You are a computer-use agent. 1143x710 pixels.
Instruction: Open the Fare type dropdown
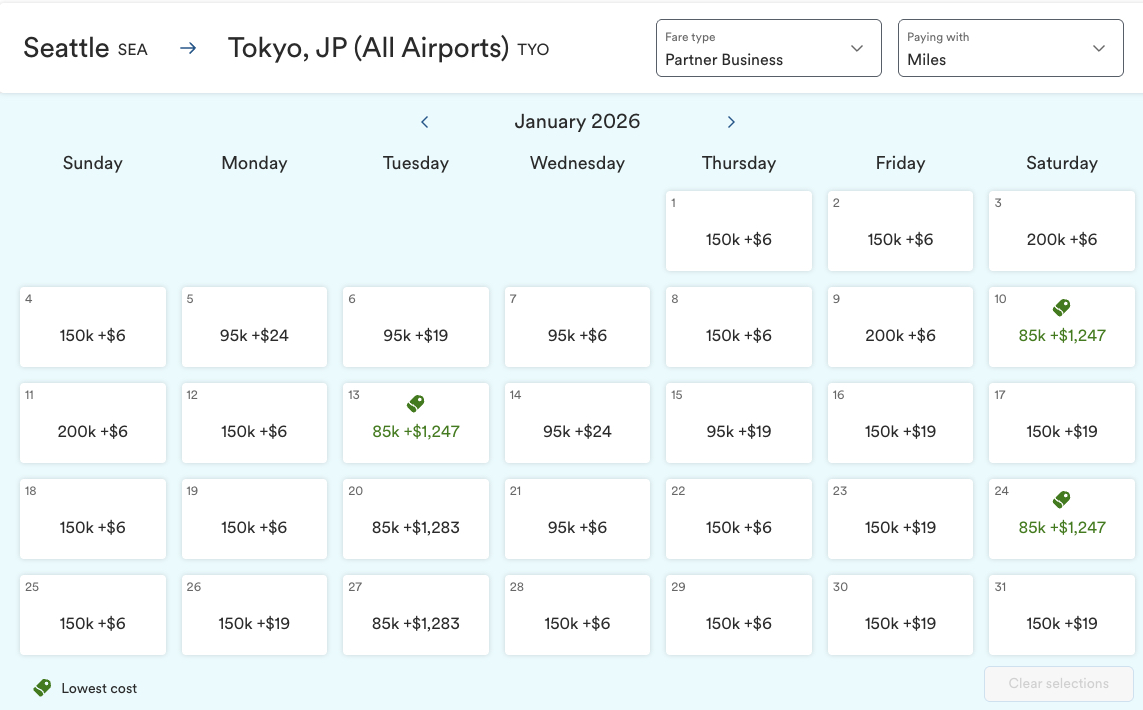[x=768, y=47]
